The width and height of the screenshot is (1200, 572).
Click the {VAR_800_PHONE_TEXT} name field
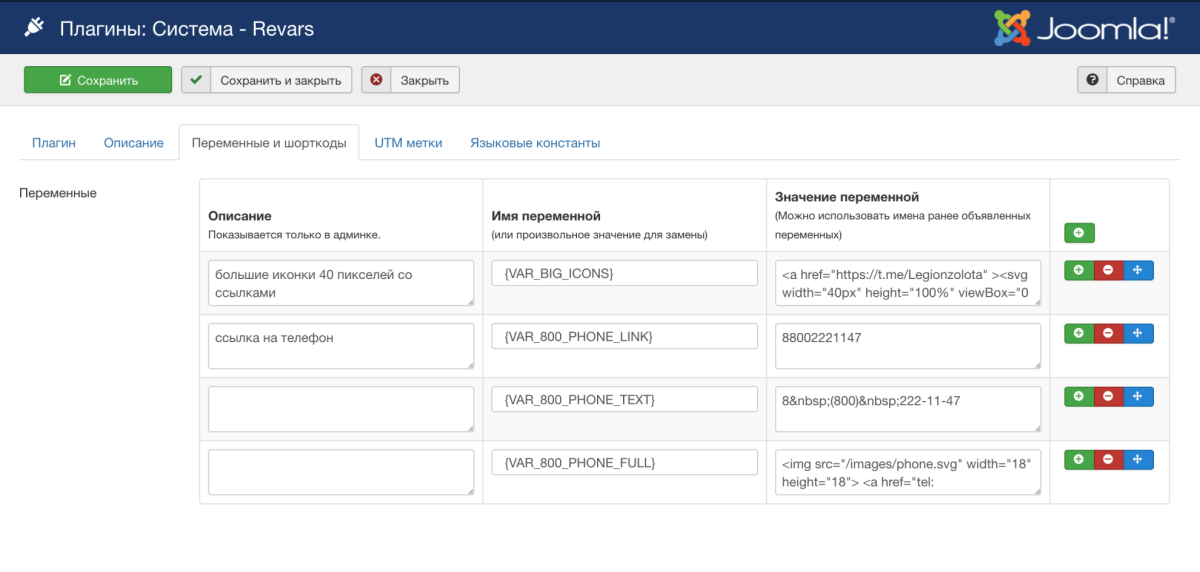[624, 400]
